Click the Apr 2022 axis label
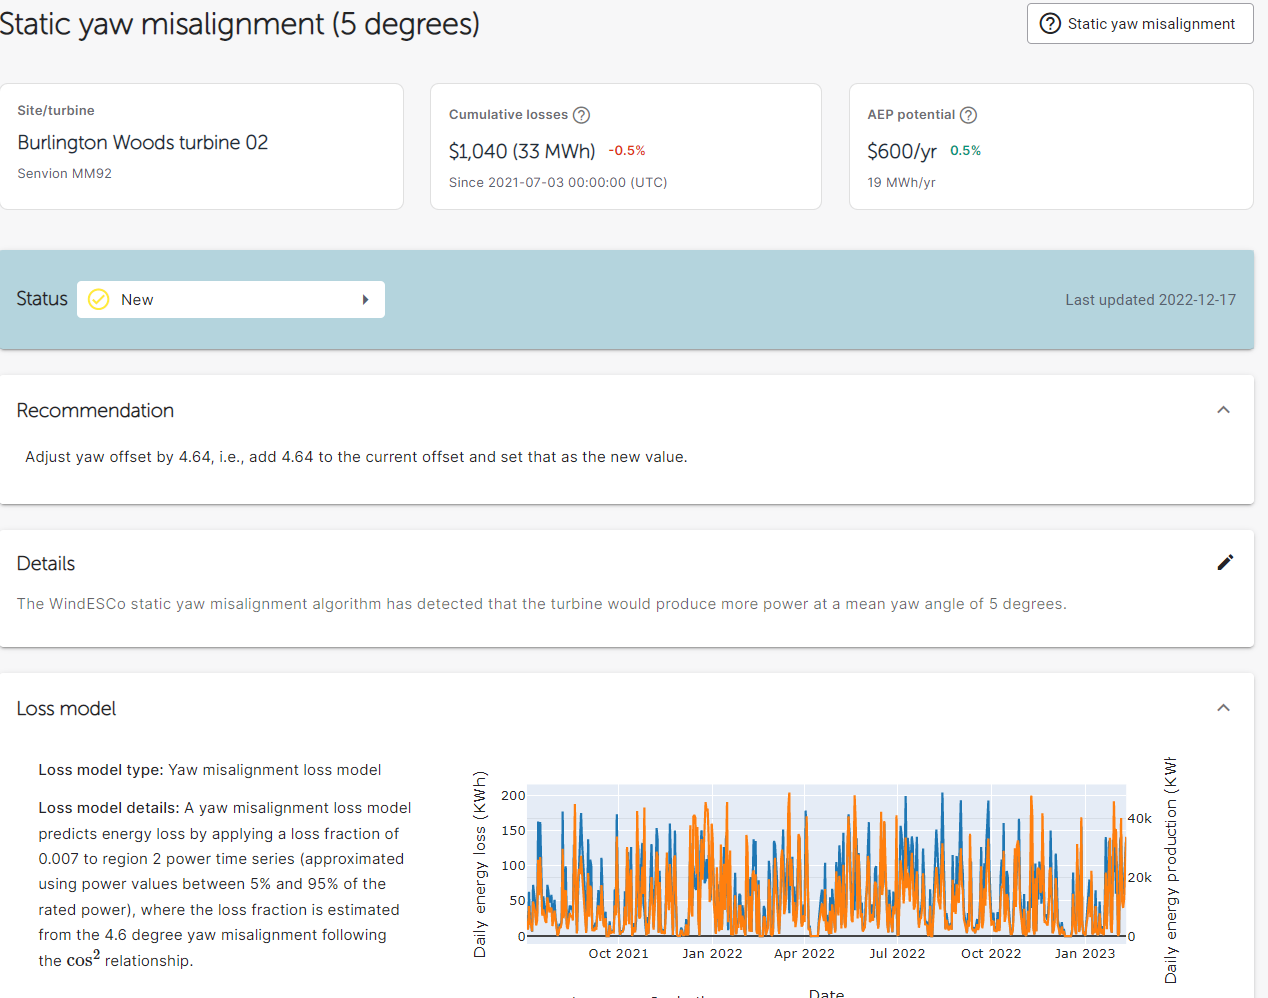The image size is (1268, 998). pos(804,953)
